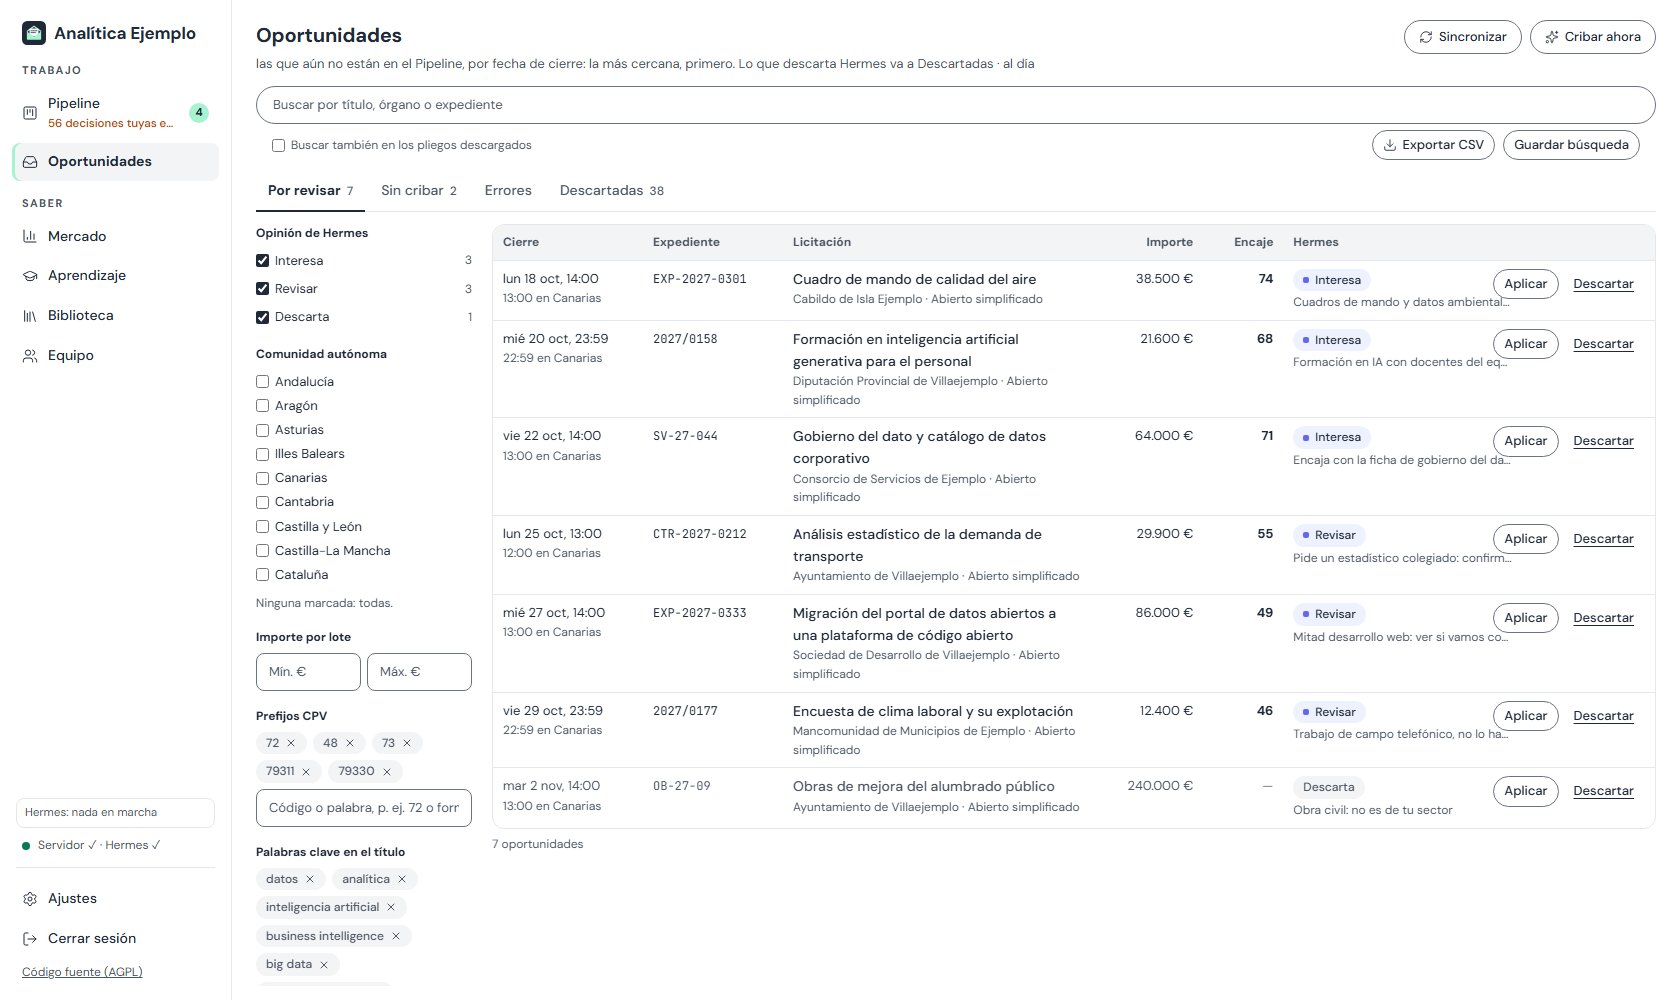Screen dimensions: 1680x1000
Task: Click the Equipo people icon
Action: click(x=30, y=356)
